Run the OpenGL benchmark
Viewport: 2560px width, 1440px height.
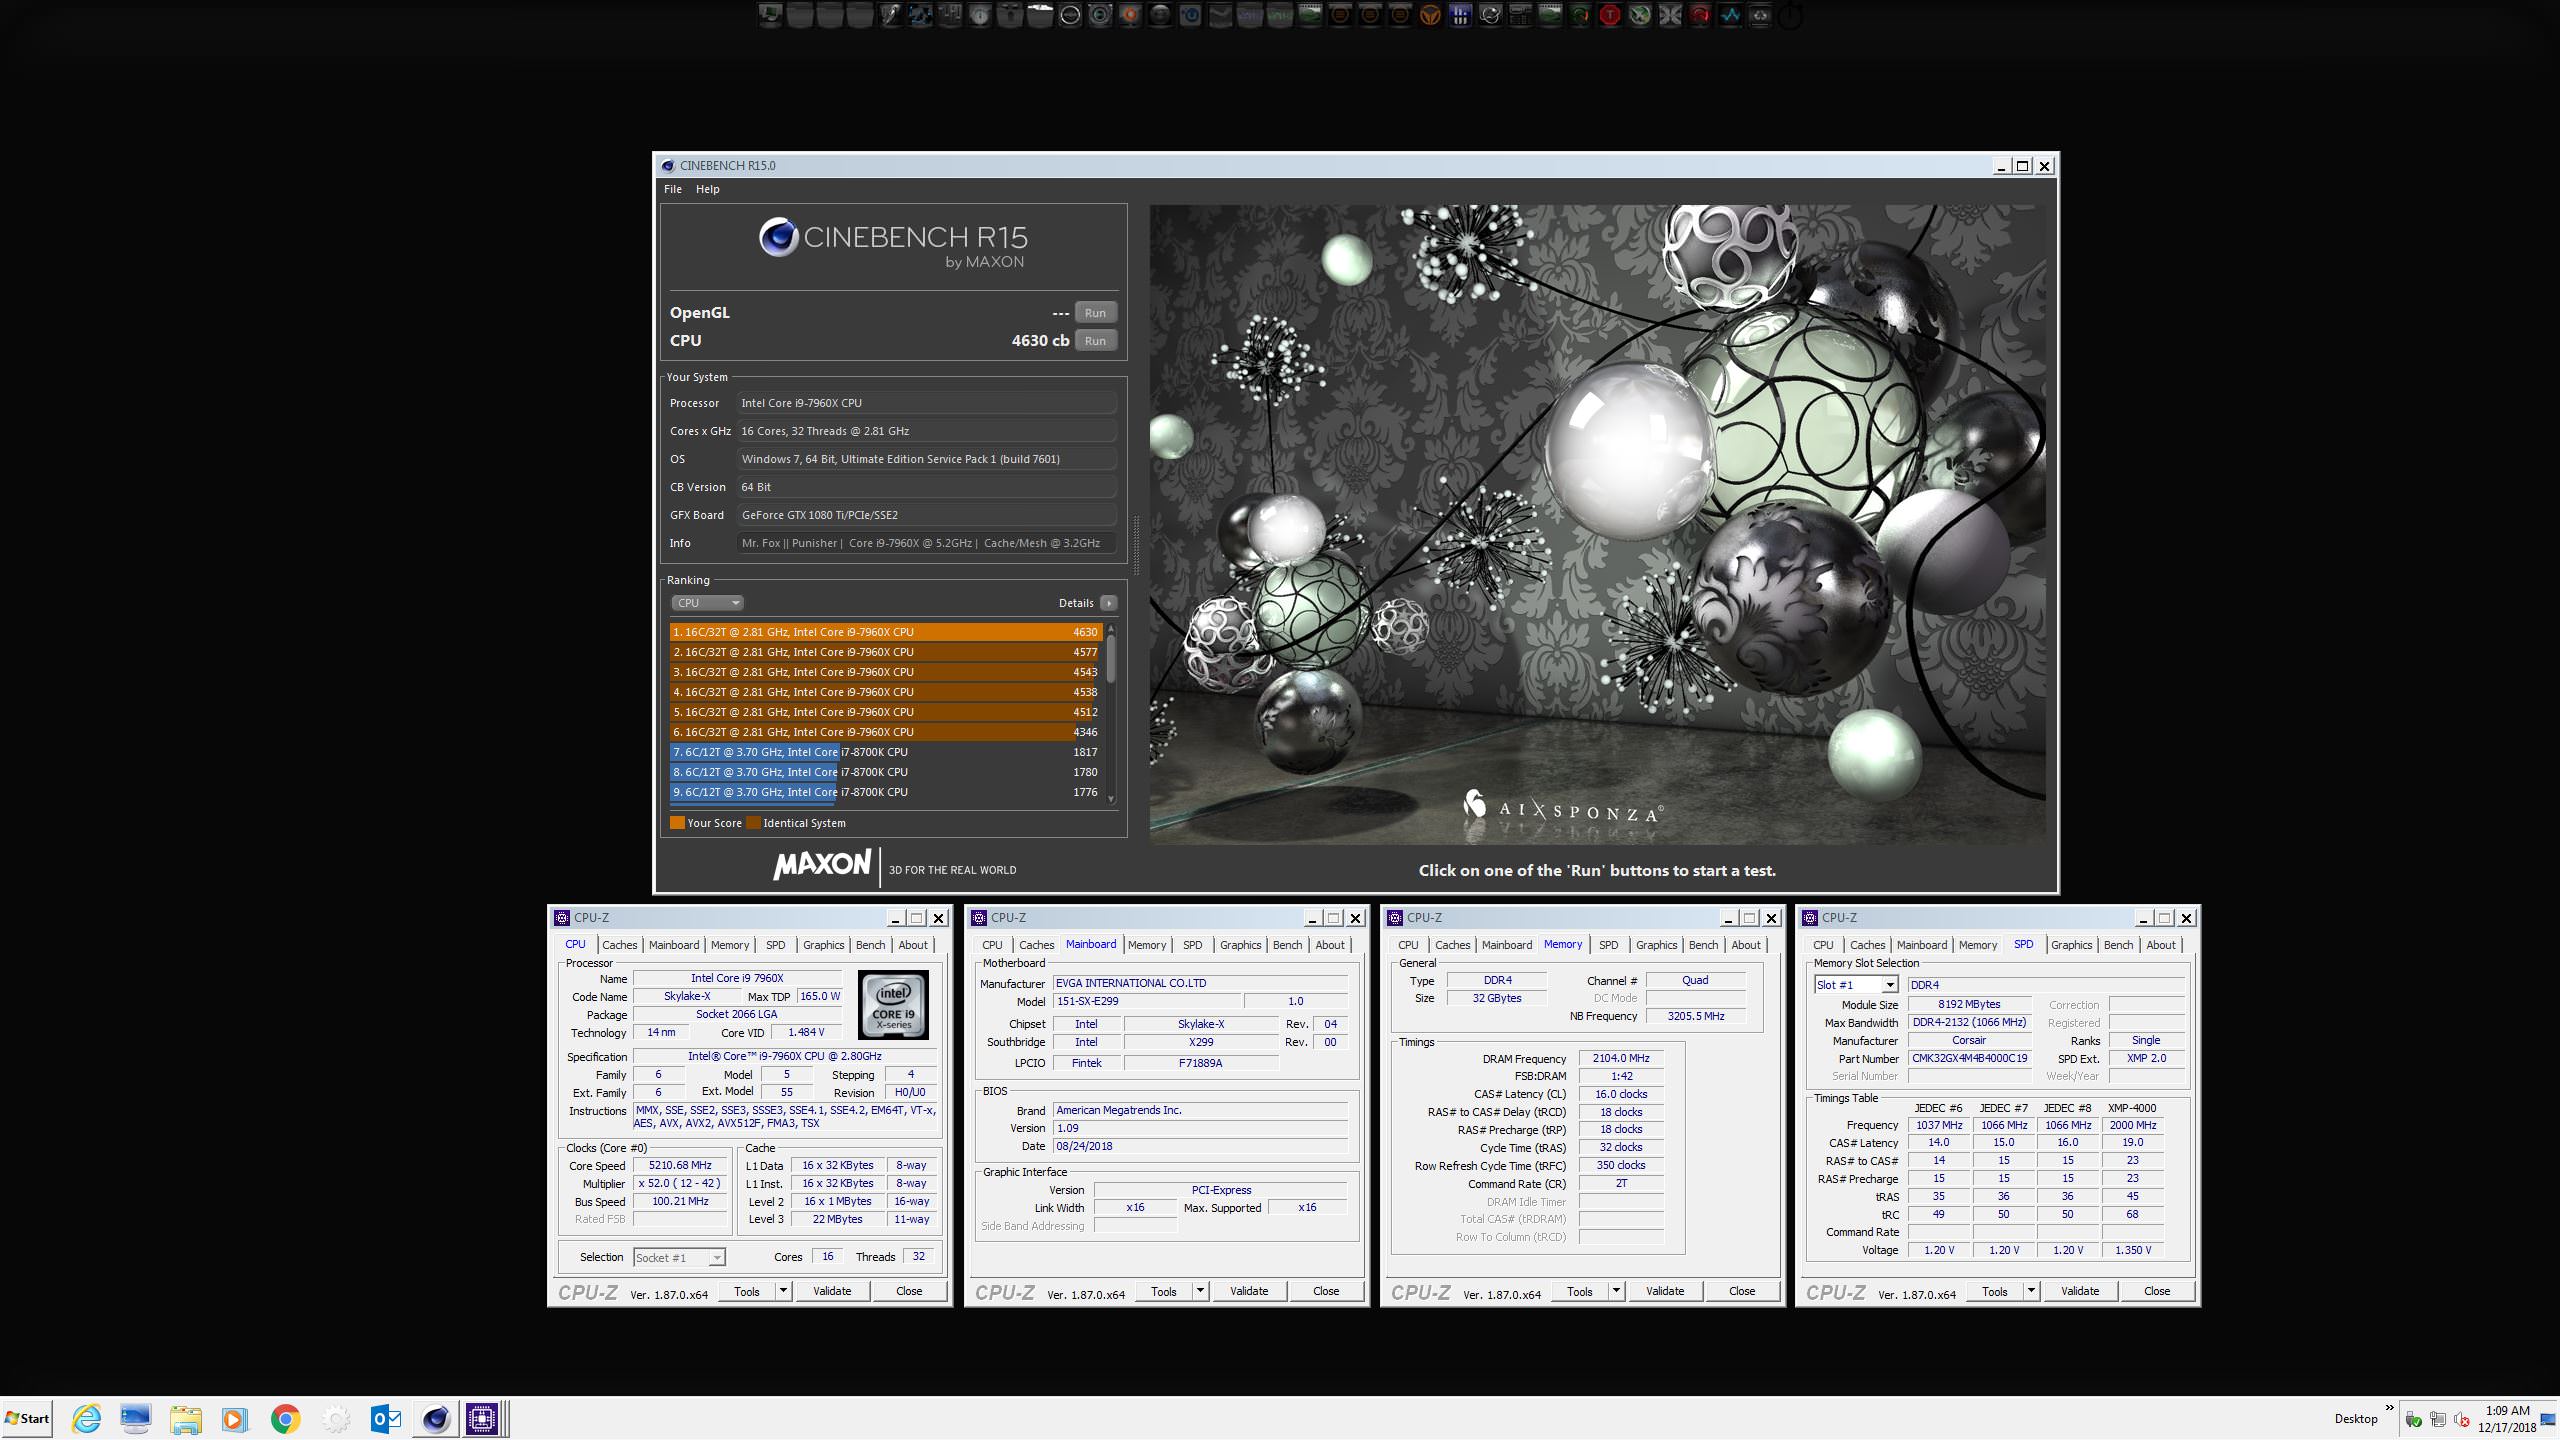(x=1095, y=313)
